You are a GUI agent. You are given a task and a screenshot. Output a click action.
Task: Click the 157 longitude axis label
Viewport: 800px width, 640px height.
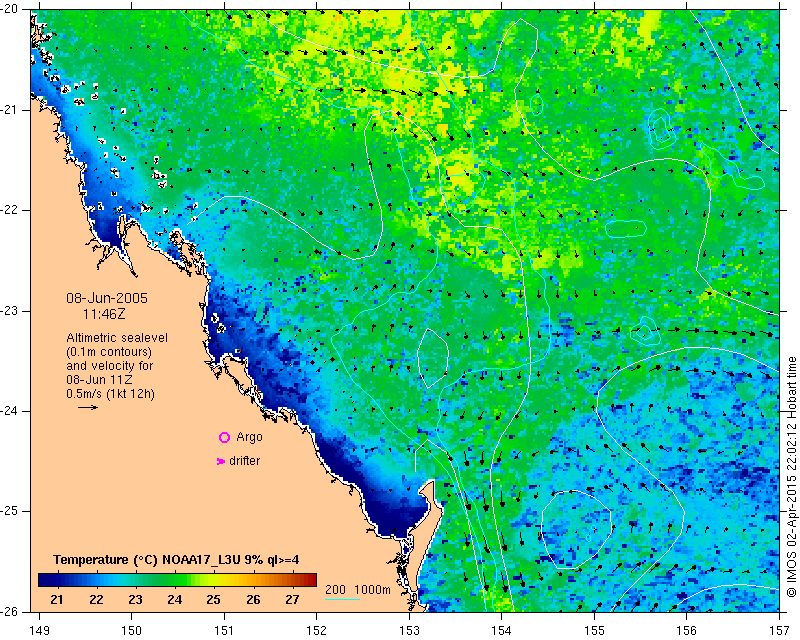tap(780, 631)
